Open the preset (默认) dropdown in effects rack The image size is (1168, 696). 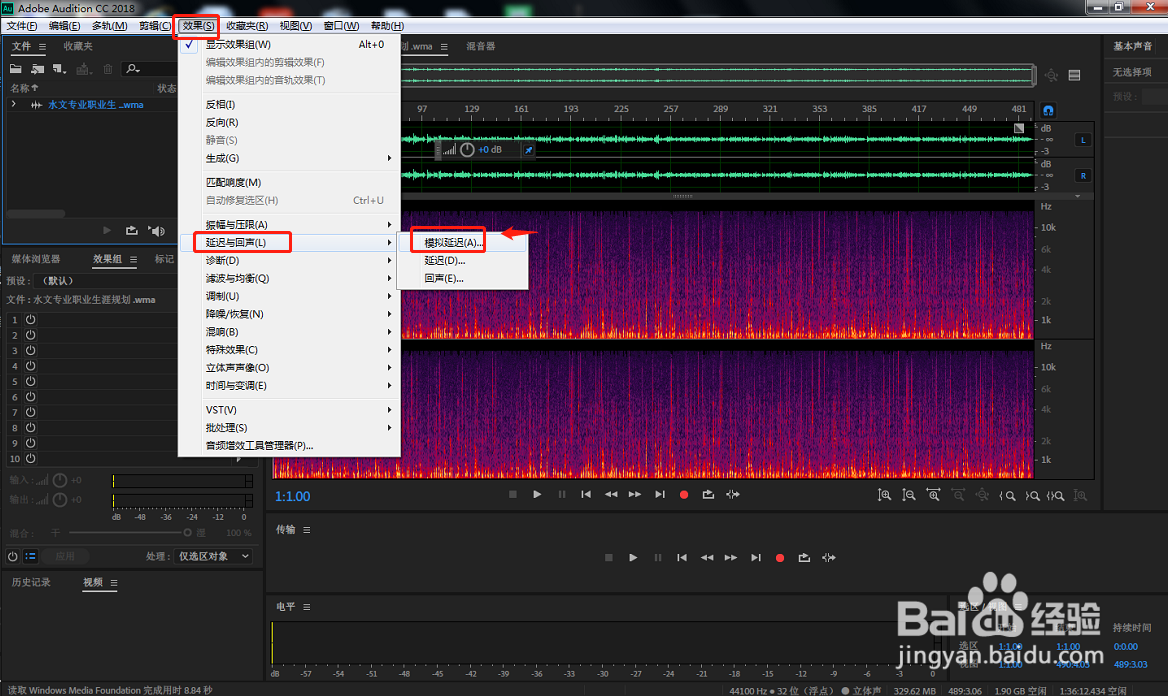pyautogui.click(x=104, y=281)
